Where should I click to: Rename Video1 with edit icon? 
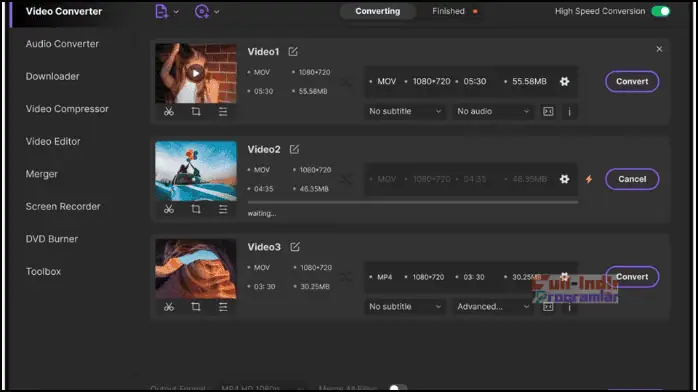(293, 52)
